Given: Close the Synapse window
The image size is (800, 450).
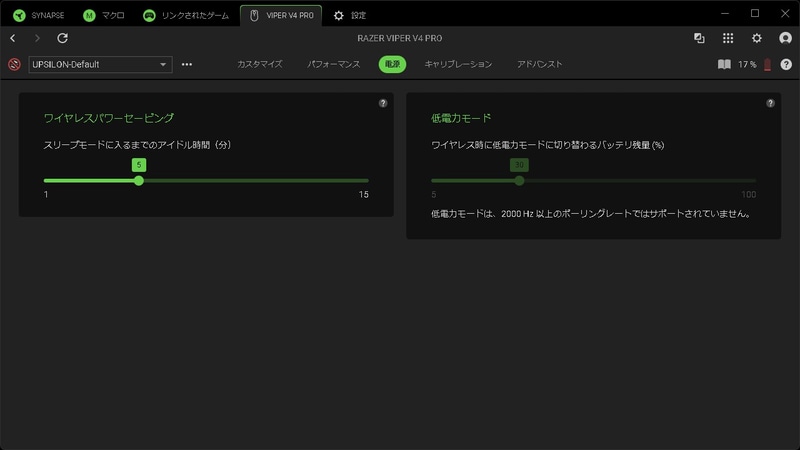Looking at the screenshot, I should tap(785, 14).
